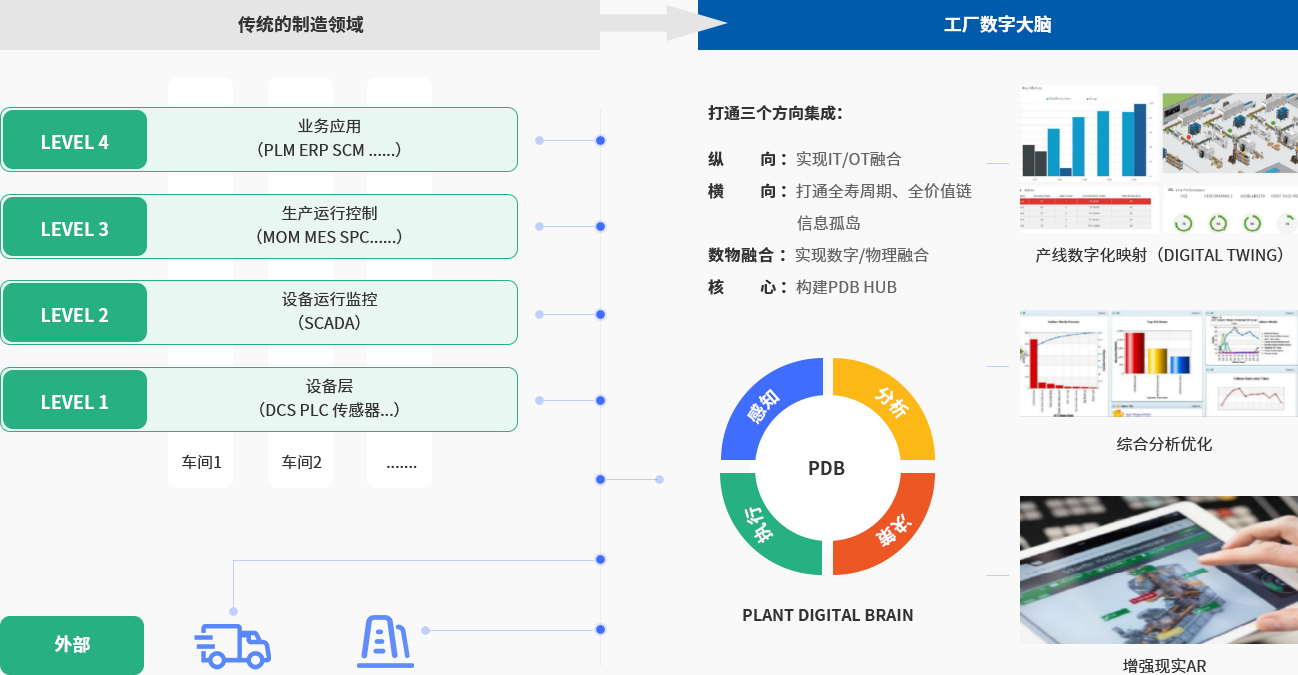Open the 增强现实AR image thumbnail
1298x675 pixels.
[x=1157, y=568]
